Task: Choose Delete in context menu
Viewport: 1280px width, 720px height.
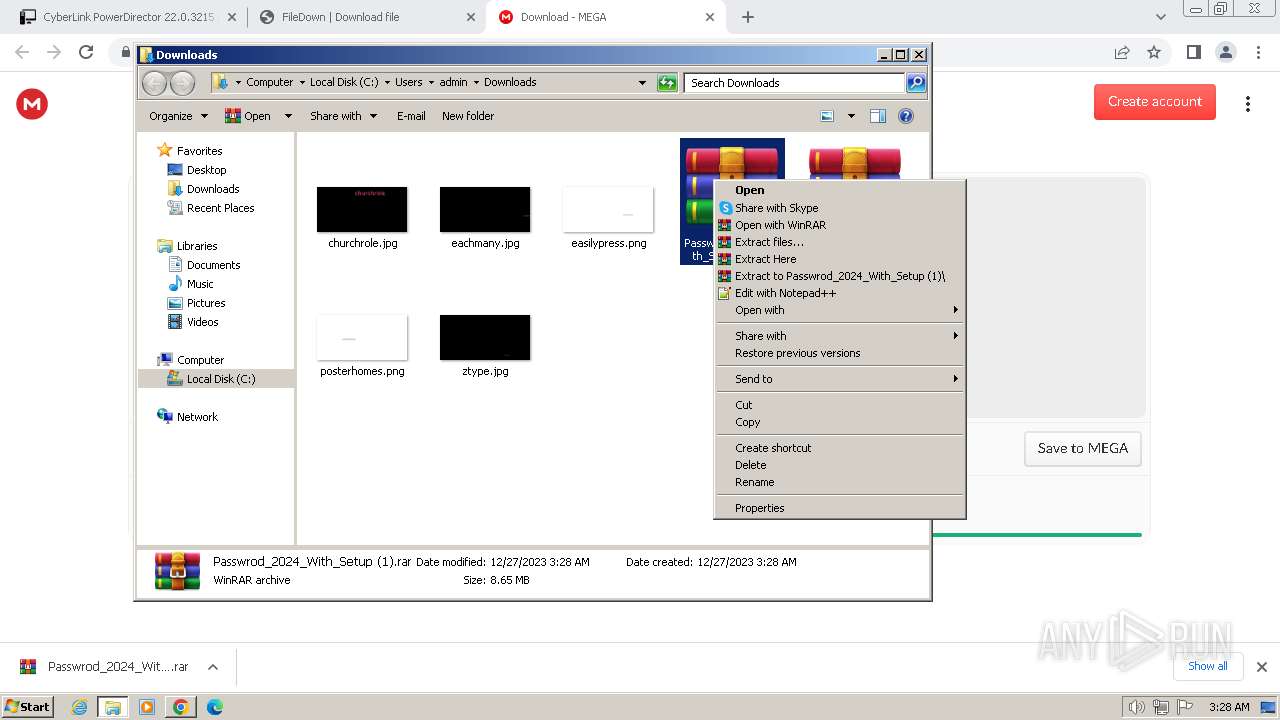Action: [x=839, y=465]
